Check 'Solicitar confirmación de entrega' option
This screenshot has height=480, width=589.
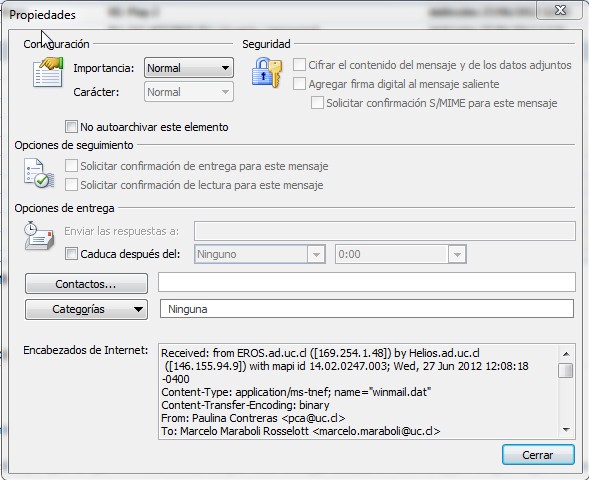tap(71, 166)
